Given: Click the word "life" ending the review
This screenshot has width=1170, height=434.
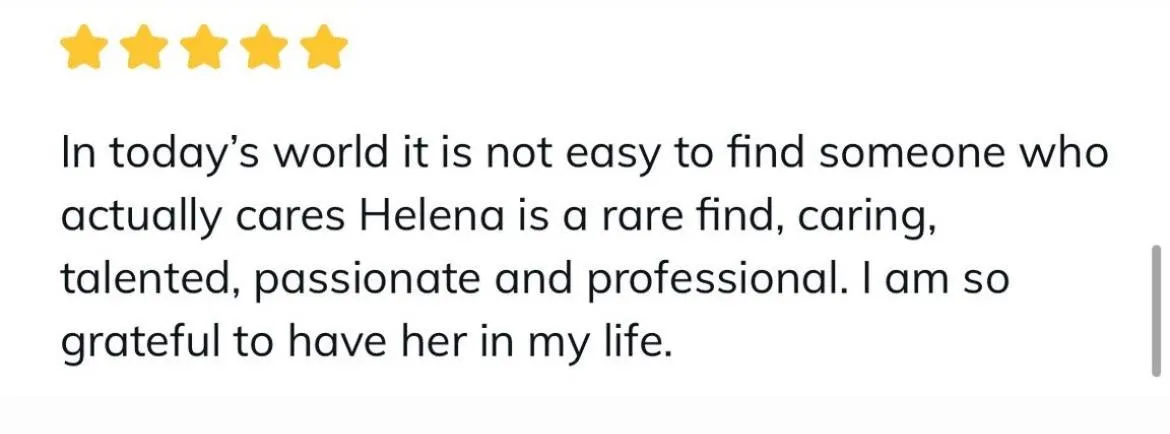Looking at the screenshot, I should point(639,342).
